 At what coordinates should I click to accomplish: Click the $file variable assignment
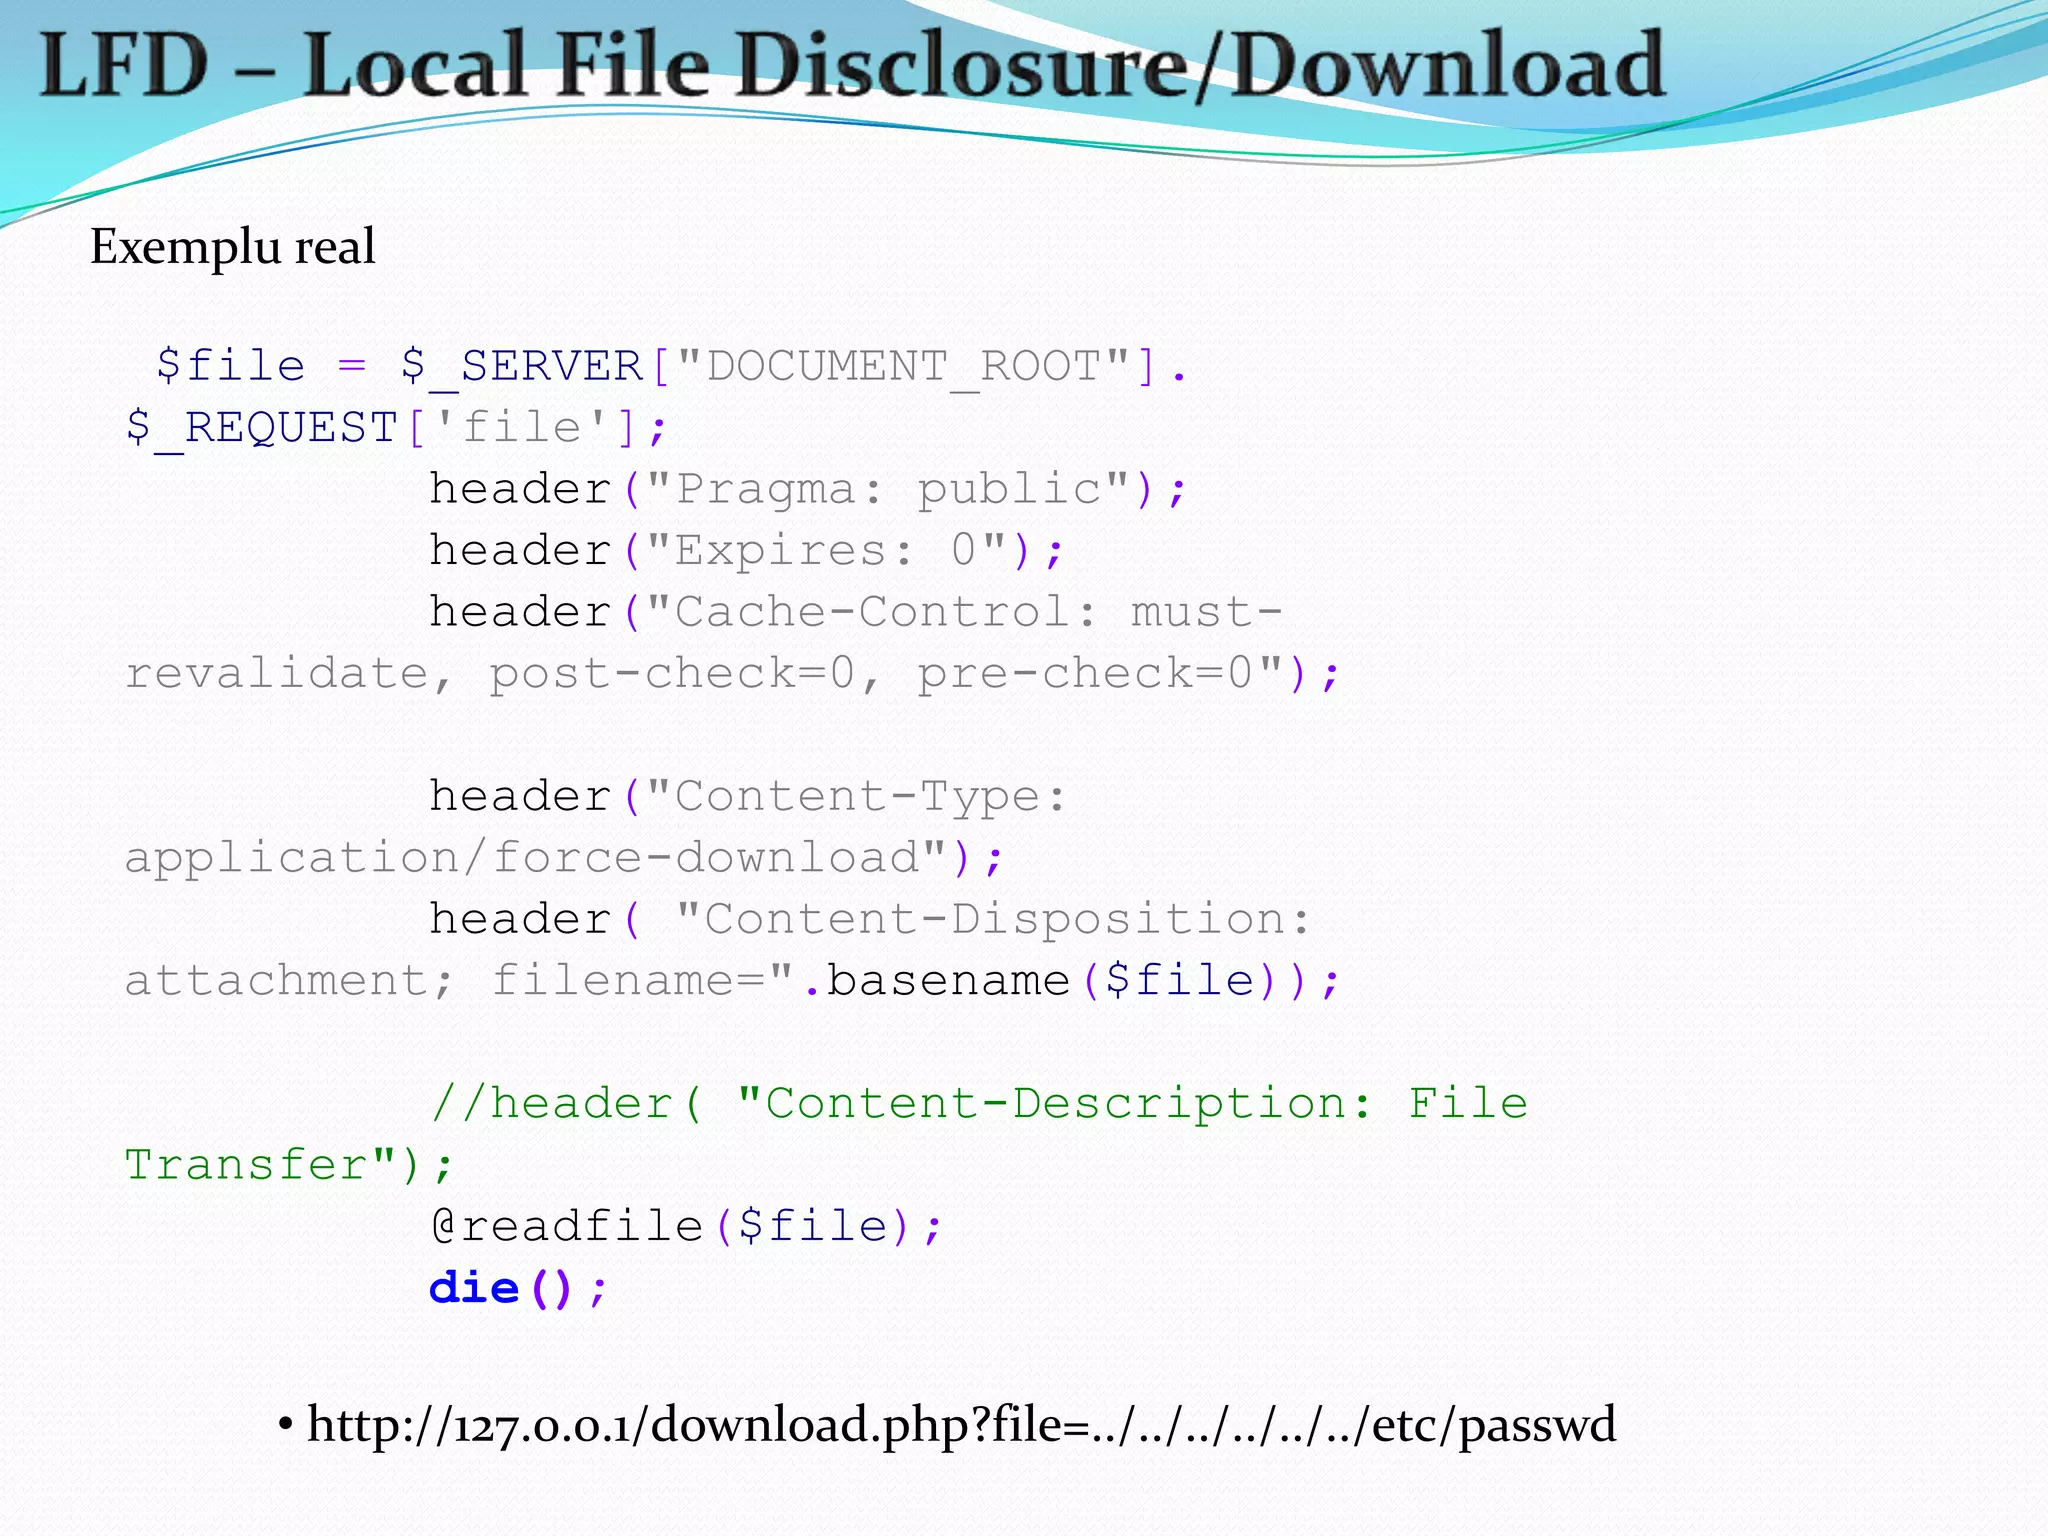(232, 366)
